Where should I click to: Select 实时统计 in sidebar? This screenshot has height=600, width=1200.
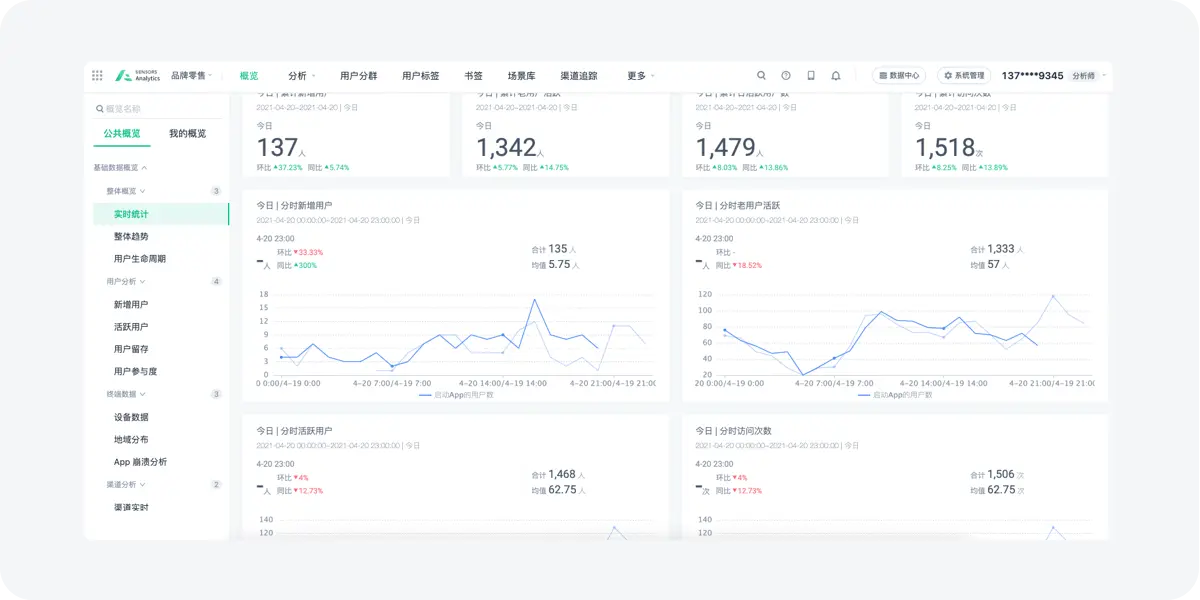[160, 214]
